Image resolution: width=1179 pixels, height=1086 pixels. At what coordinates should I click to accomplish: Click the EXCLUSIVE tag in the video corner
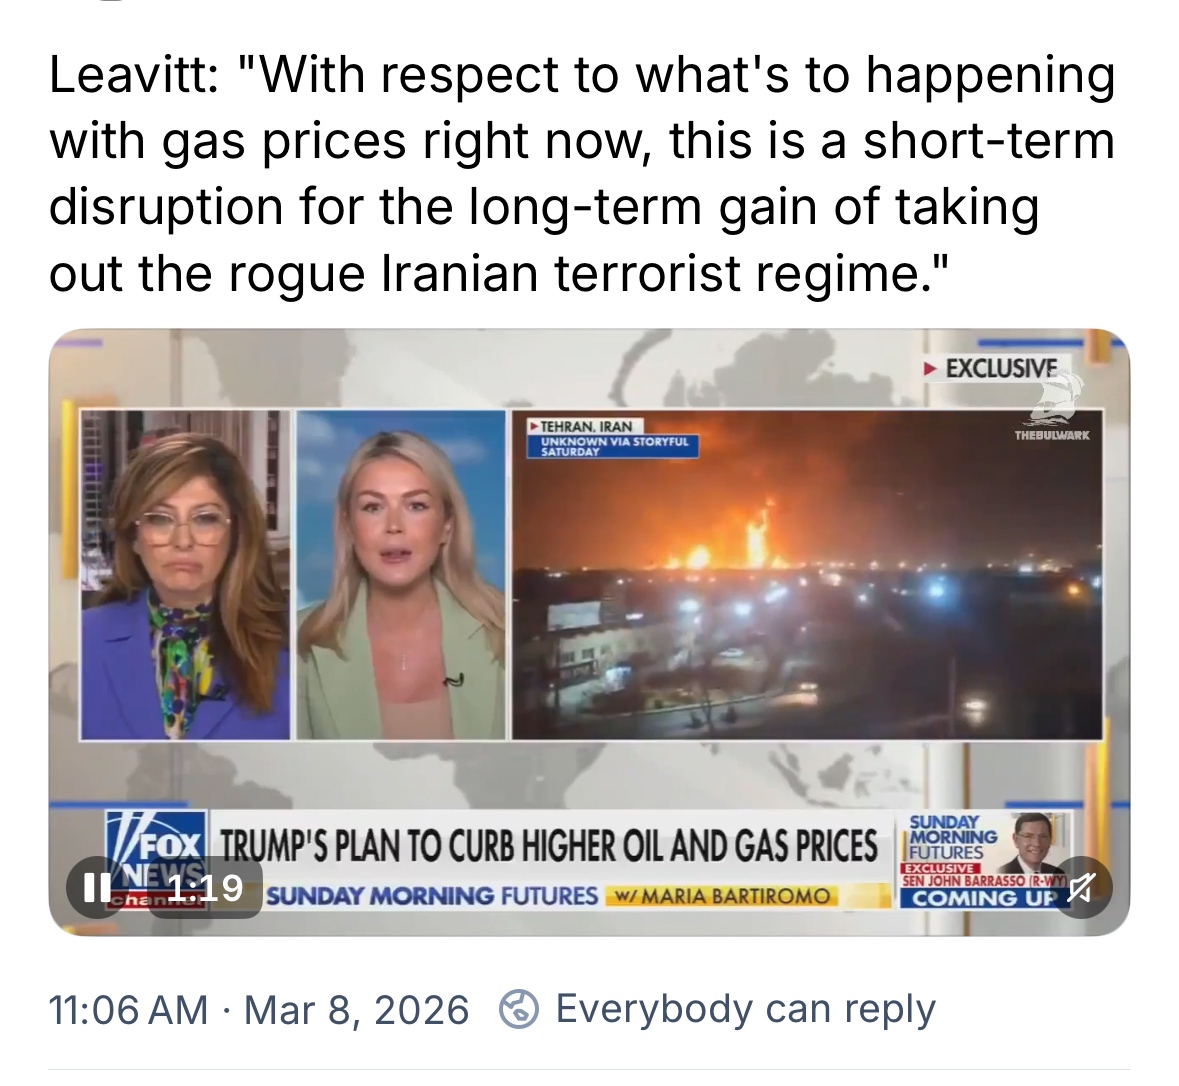click(x=993, y=368)
